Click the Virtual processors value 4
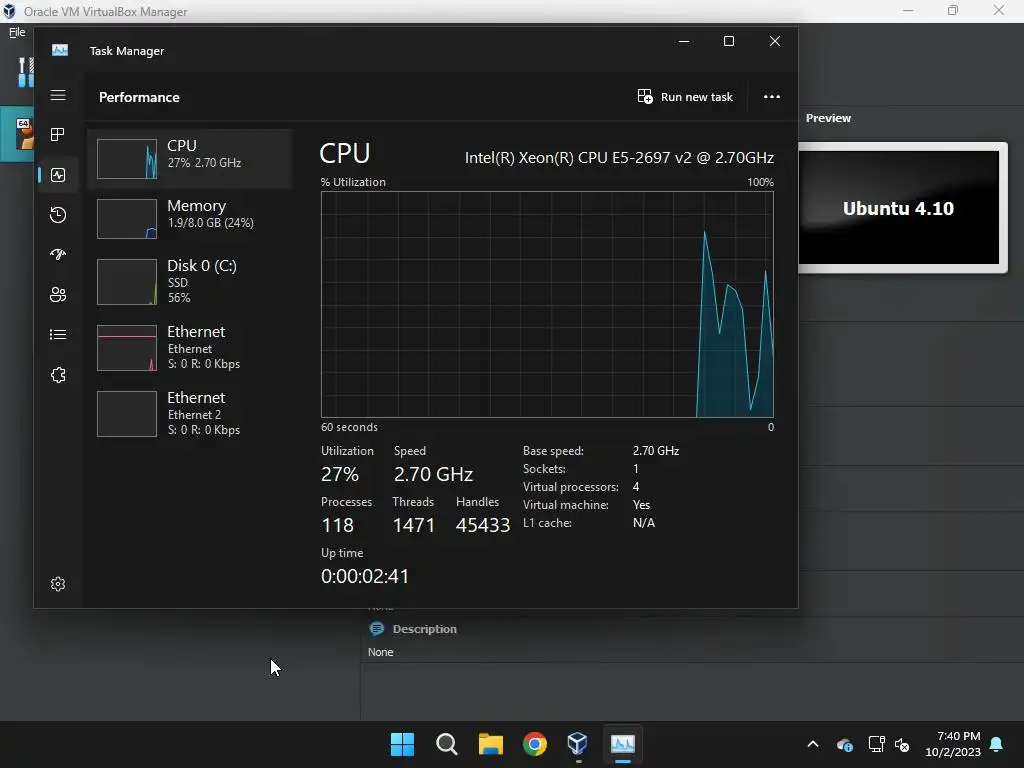1024x768 pixels. coord(636,487)
